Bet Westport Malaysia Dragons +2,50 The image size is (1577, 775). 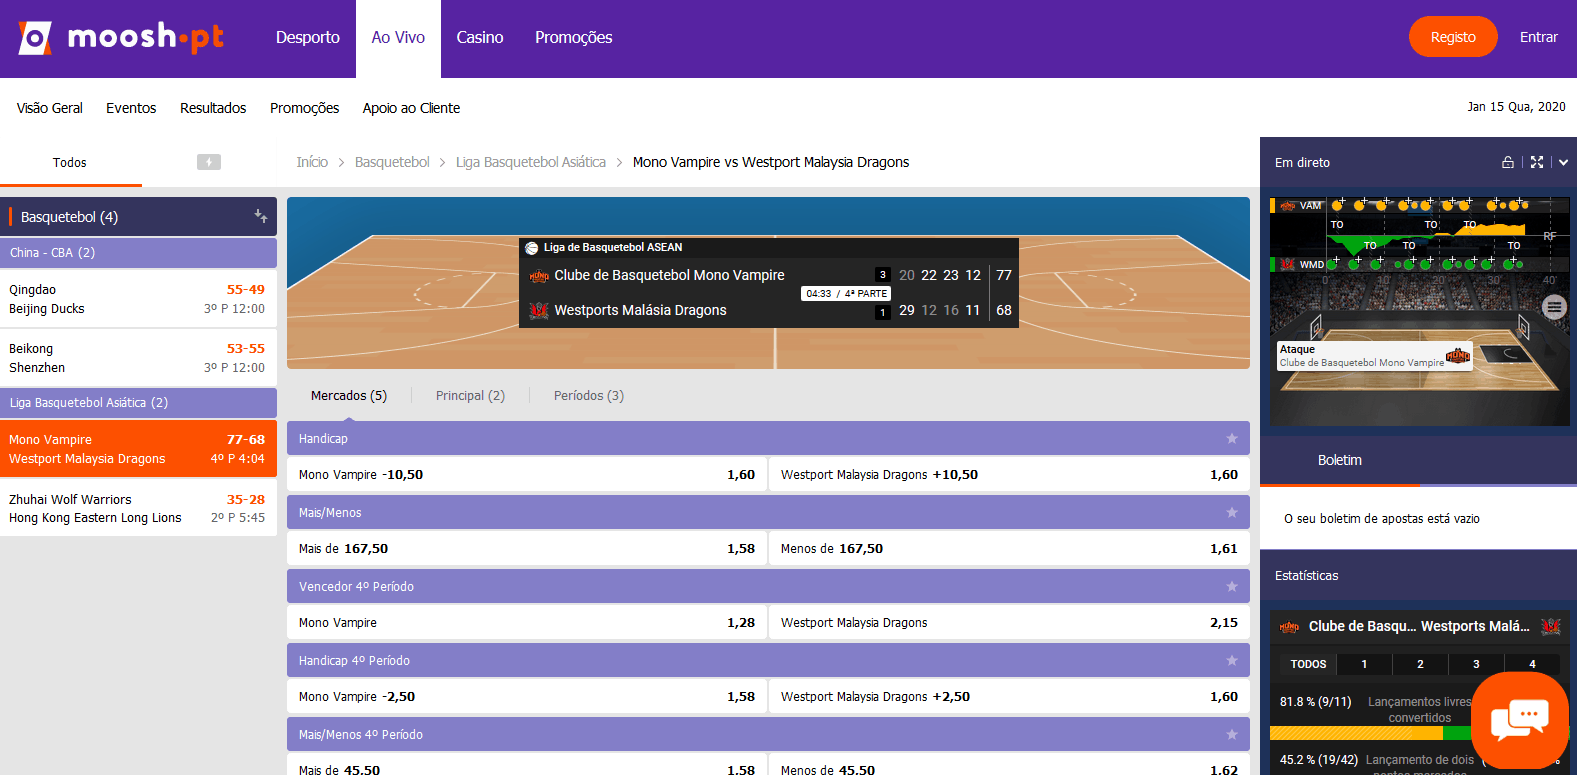[1009, 697]
